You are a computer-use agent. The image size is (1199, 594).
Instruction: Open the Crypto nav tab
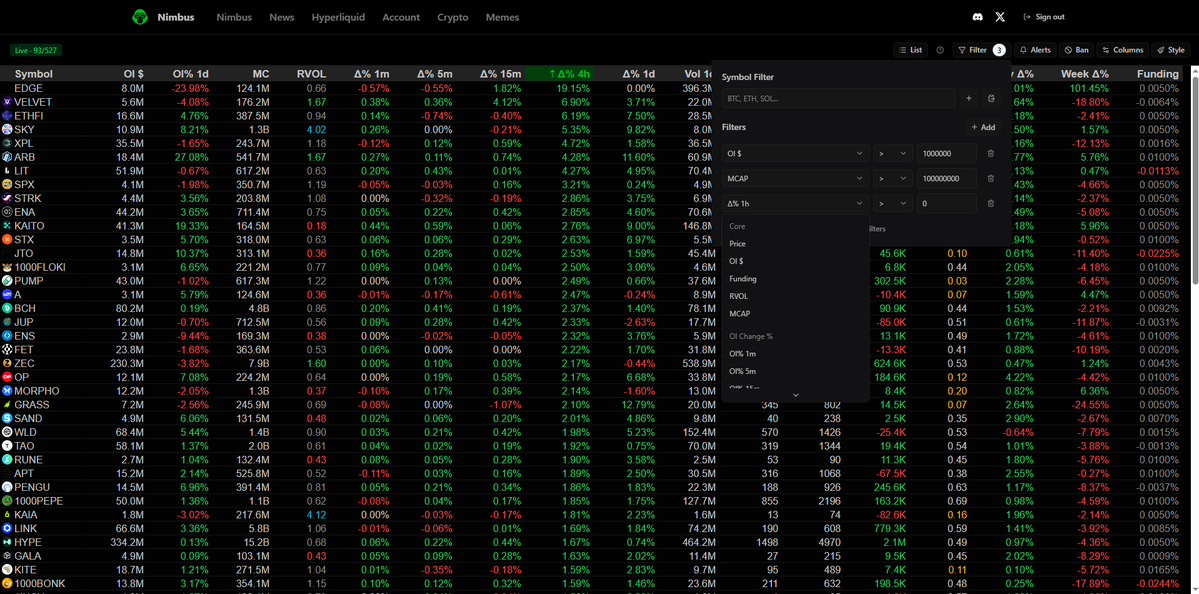pos(453,17)
